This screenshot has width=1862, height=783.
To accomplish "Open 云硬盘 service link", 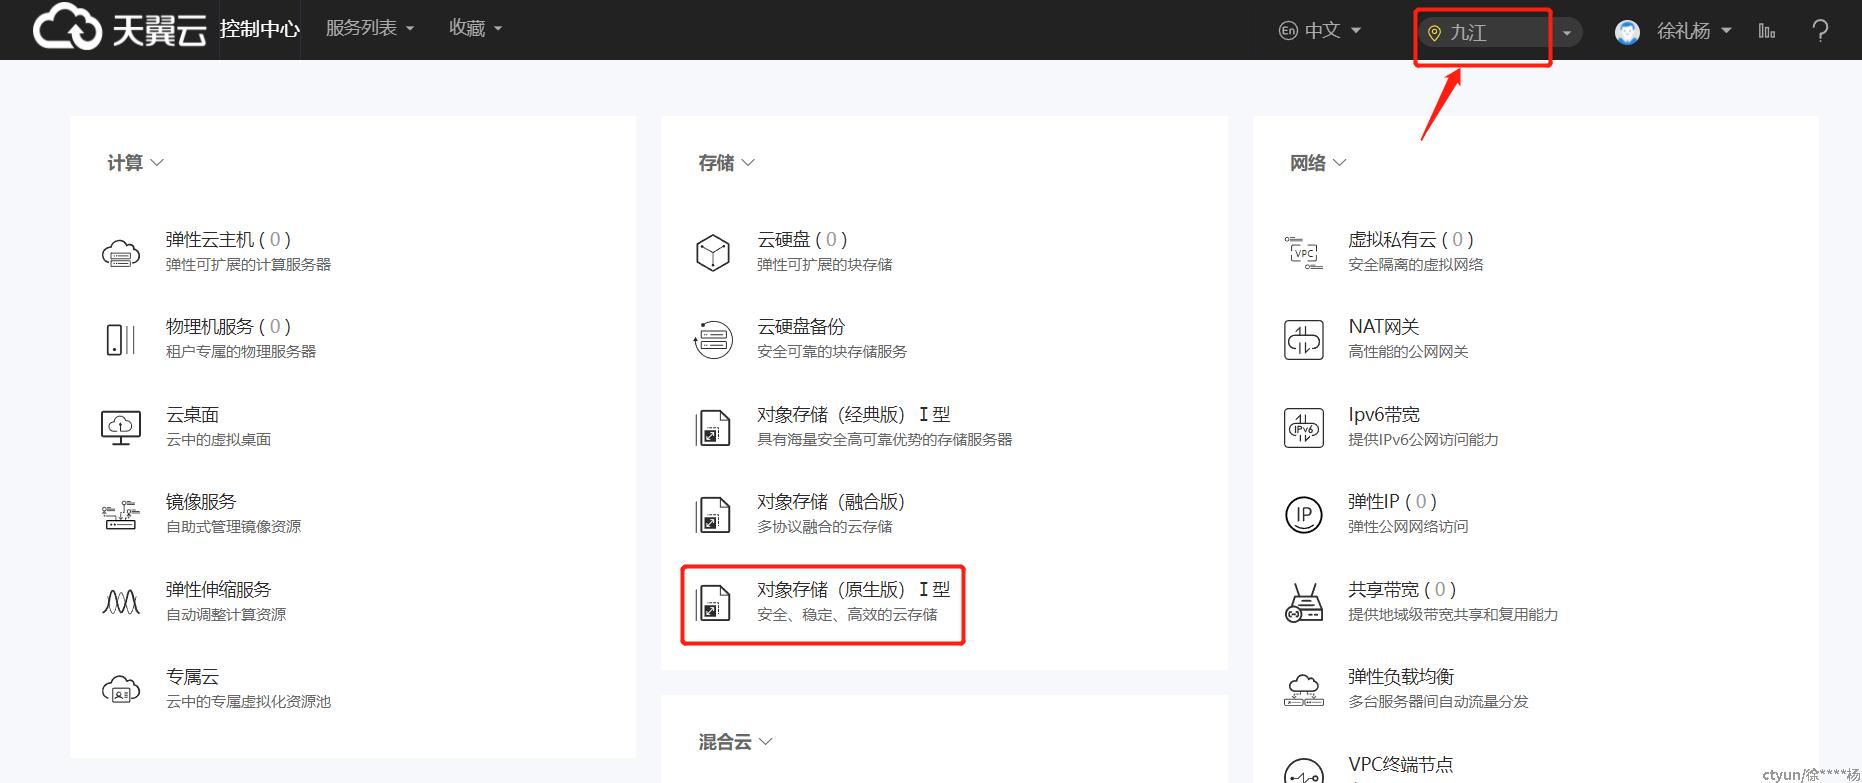I will tap(802, 240).
